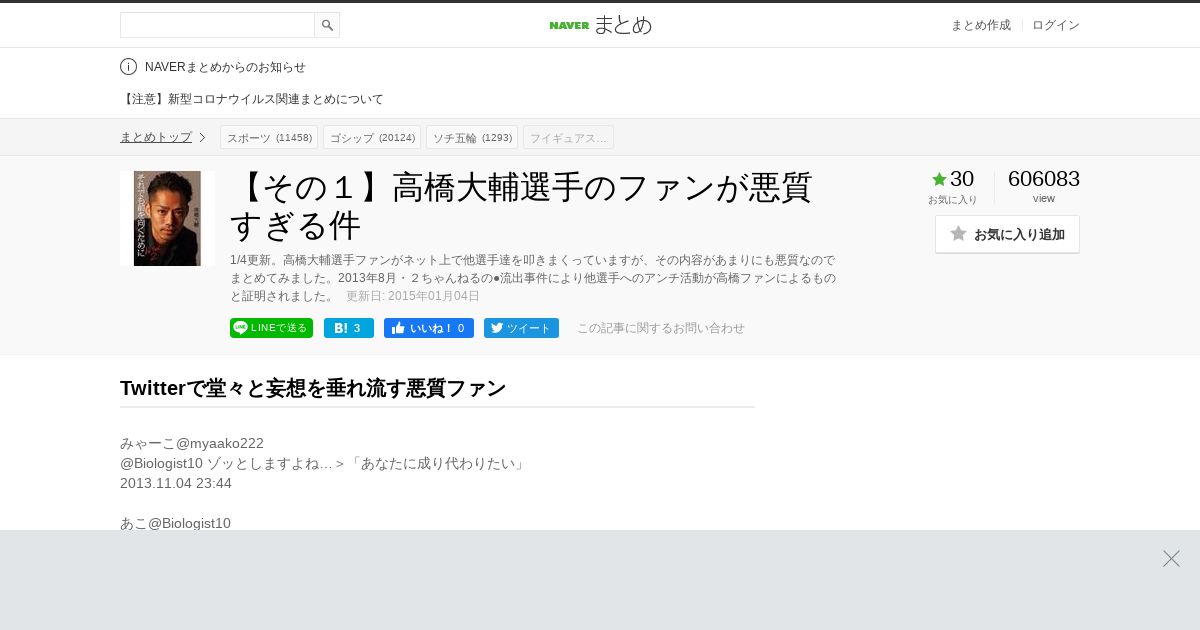Click text あこ@Biologist10
The height and width of the screenshot is (630, 1200).
coord(175,523)
